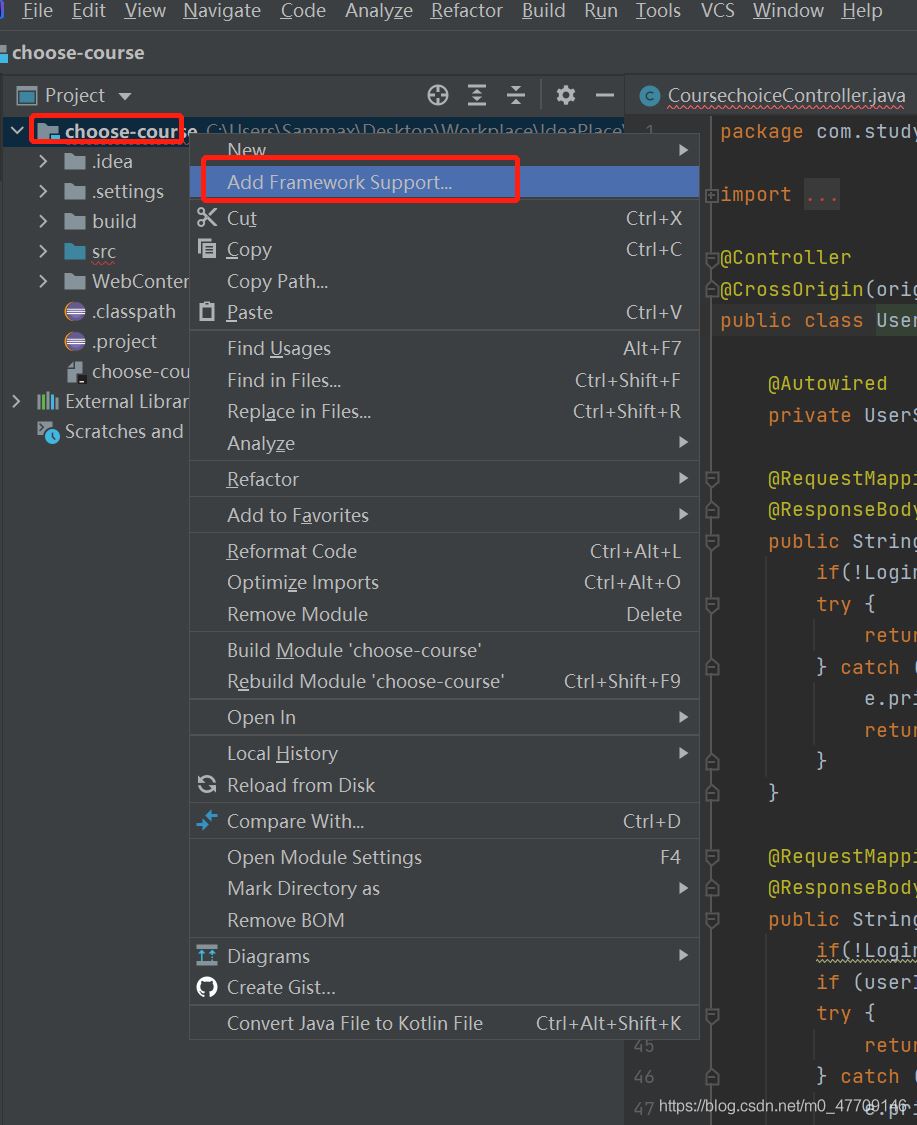
Task: Click the Cut scissors icon in context menu
Action: (x=207, y=218)
